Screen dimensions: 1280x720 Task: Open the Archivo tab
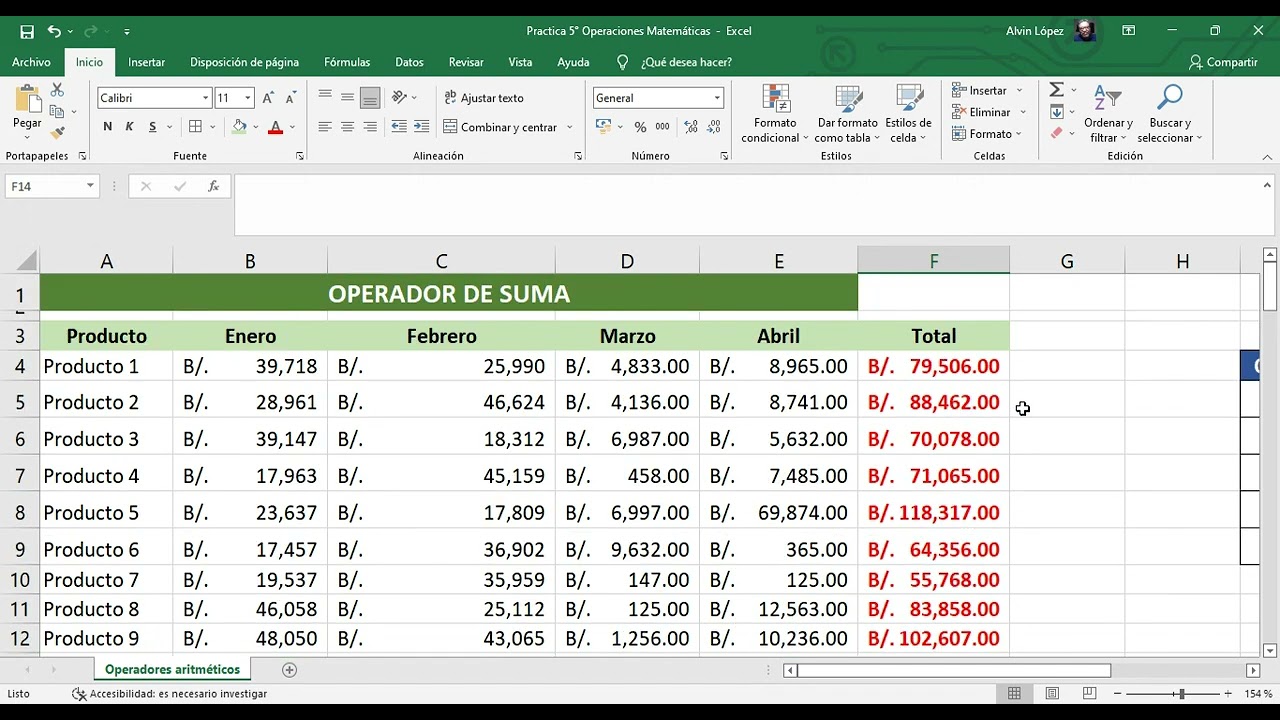coord(31,62)
